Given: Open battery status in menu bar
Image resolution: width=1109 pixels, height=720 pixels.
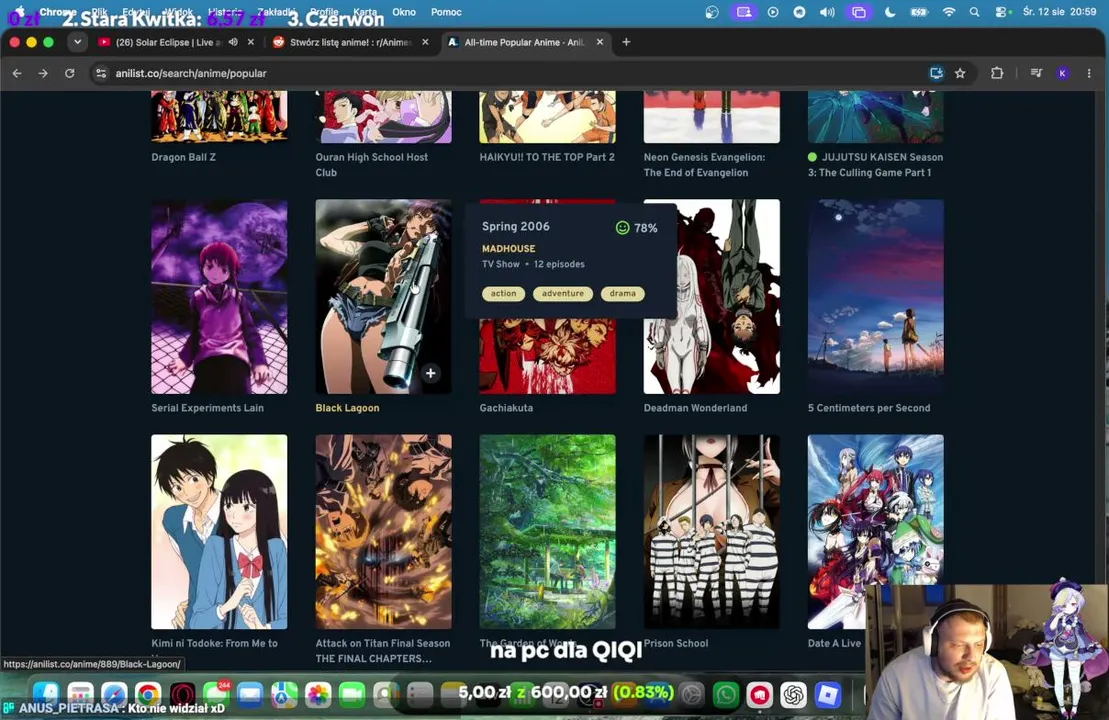Looking at the screenshot, I should pyautogui.click(x=919, y=12).
